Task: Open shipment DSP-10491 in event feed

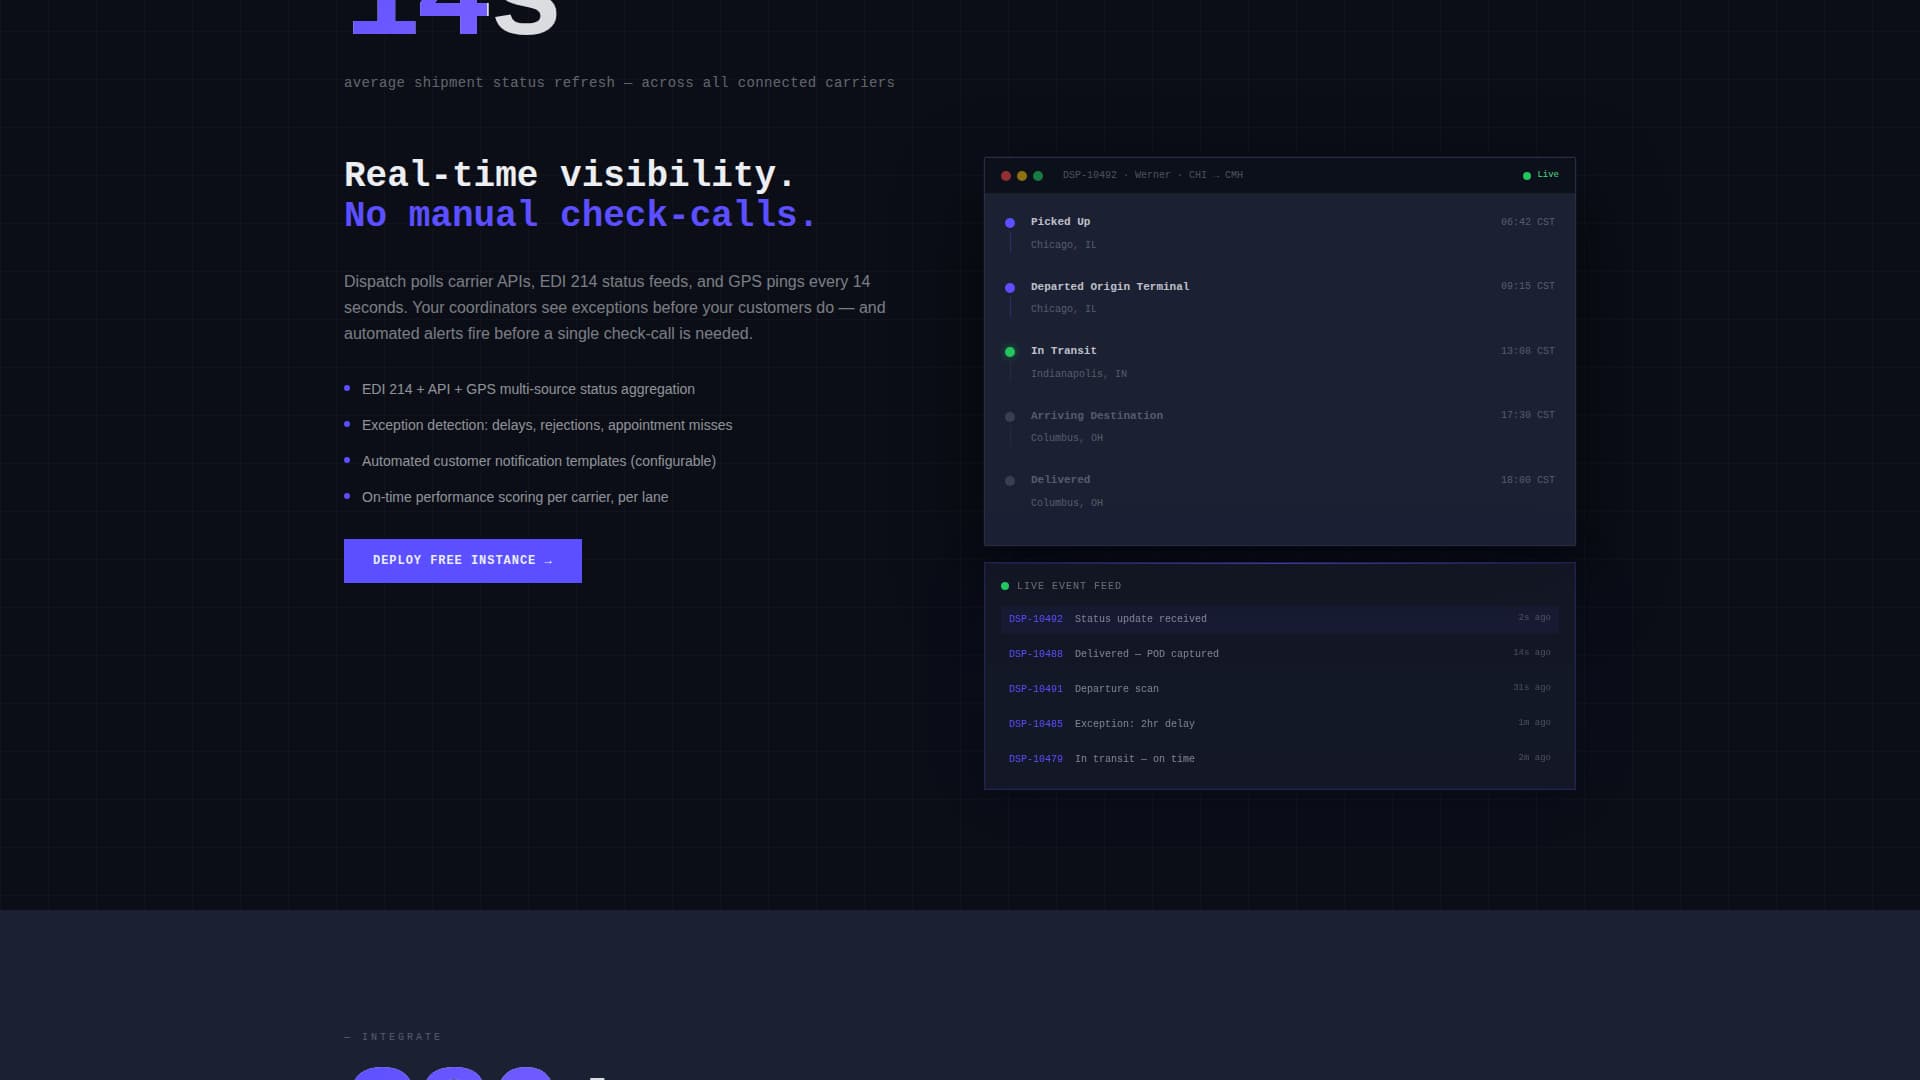Action: (x=1036, y=689)
